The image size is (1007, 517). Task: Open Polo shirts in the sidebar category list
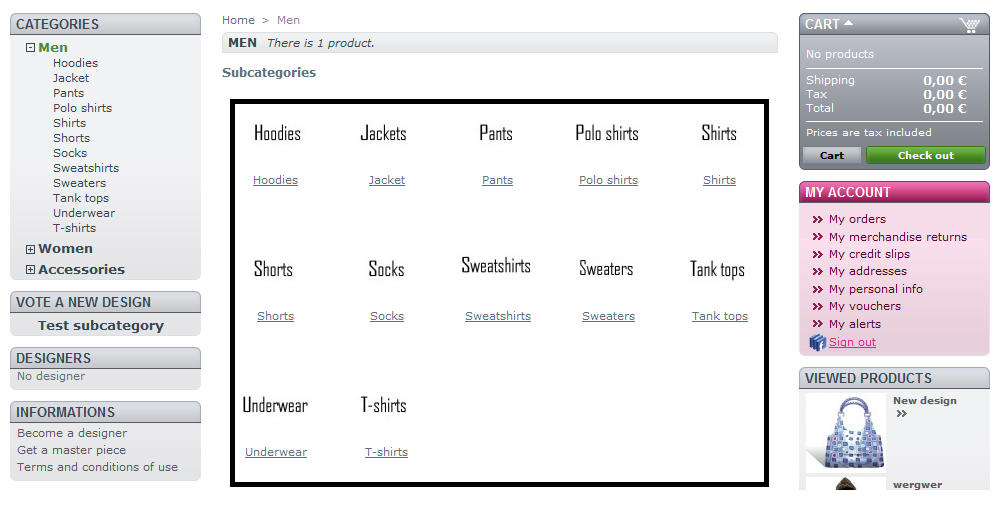[x=82, y=108]
